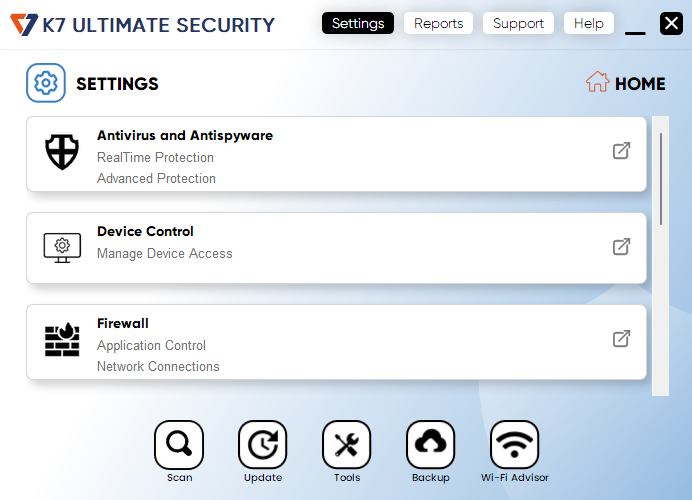This screenshot has height=500, width=692.
Task: Click the Device Control monitor icon
Action: tap(62, 246)
